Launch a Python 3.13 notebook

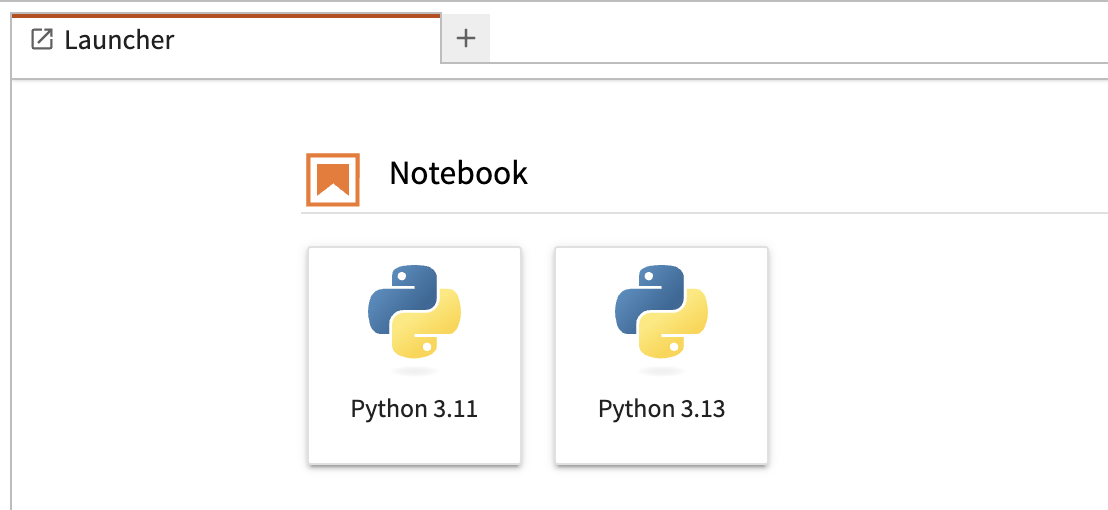point(661,355)
